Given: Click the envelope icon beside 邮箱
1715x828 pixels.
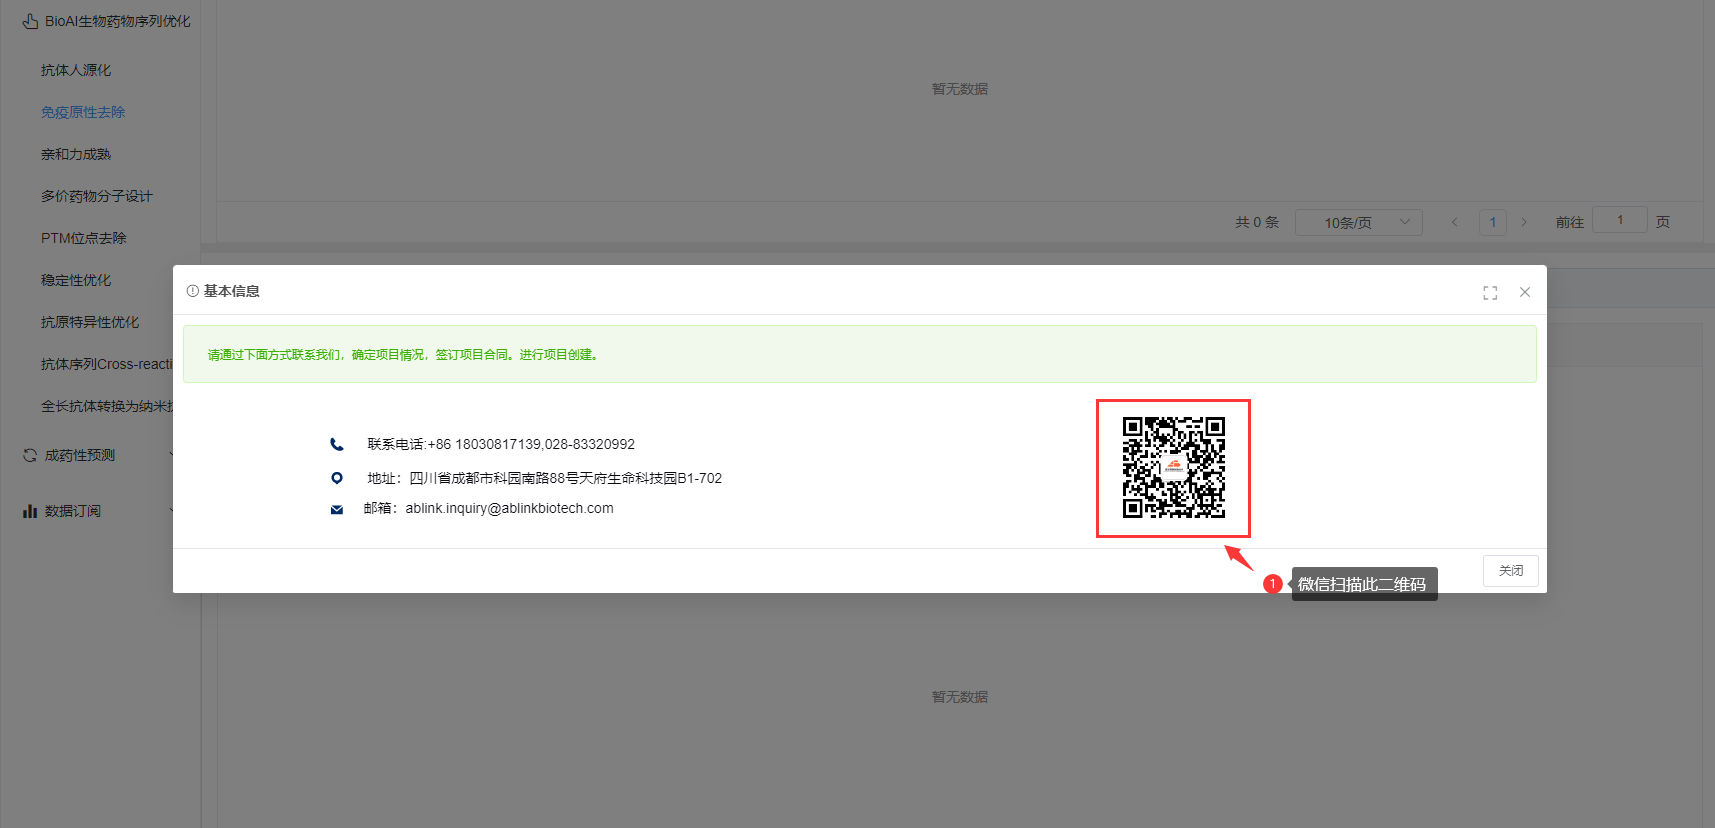Looking at the screenshot, I should coord(337,509).
